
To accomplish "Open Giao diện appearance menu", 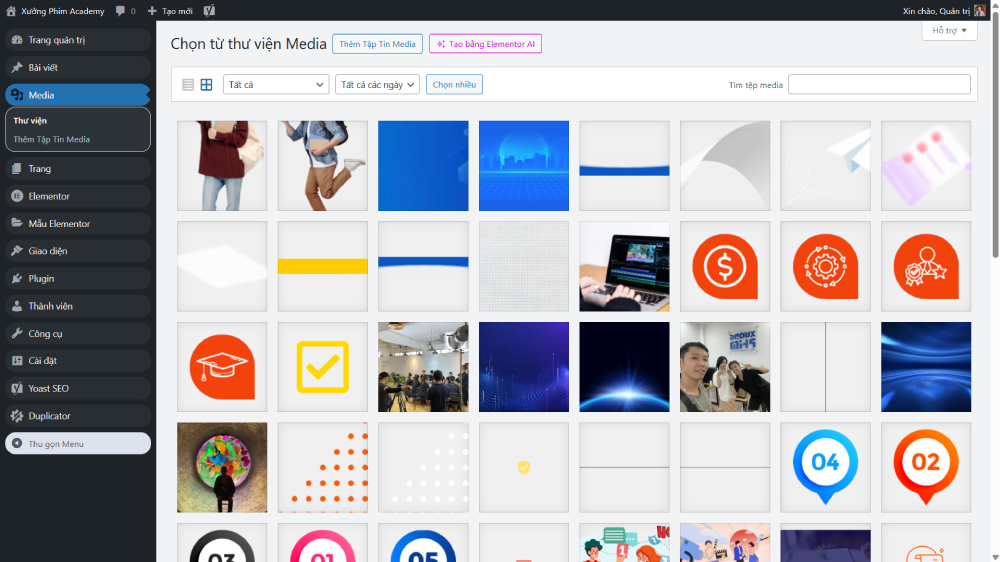I will click(78, 251).
